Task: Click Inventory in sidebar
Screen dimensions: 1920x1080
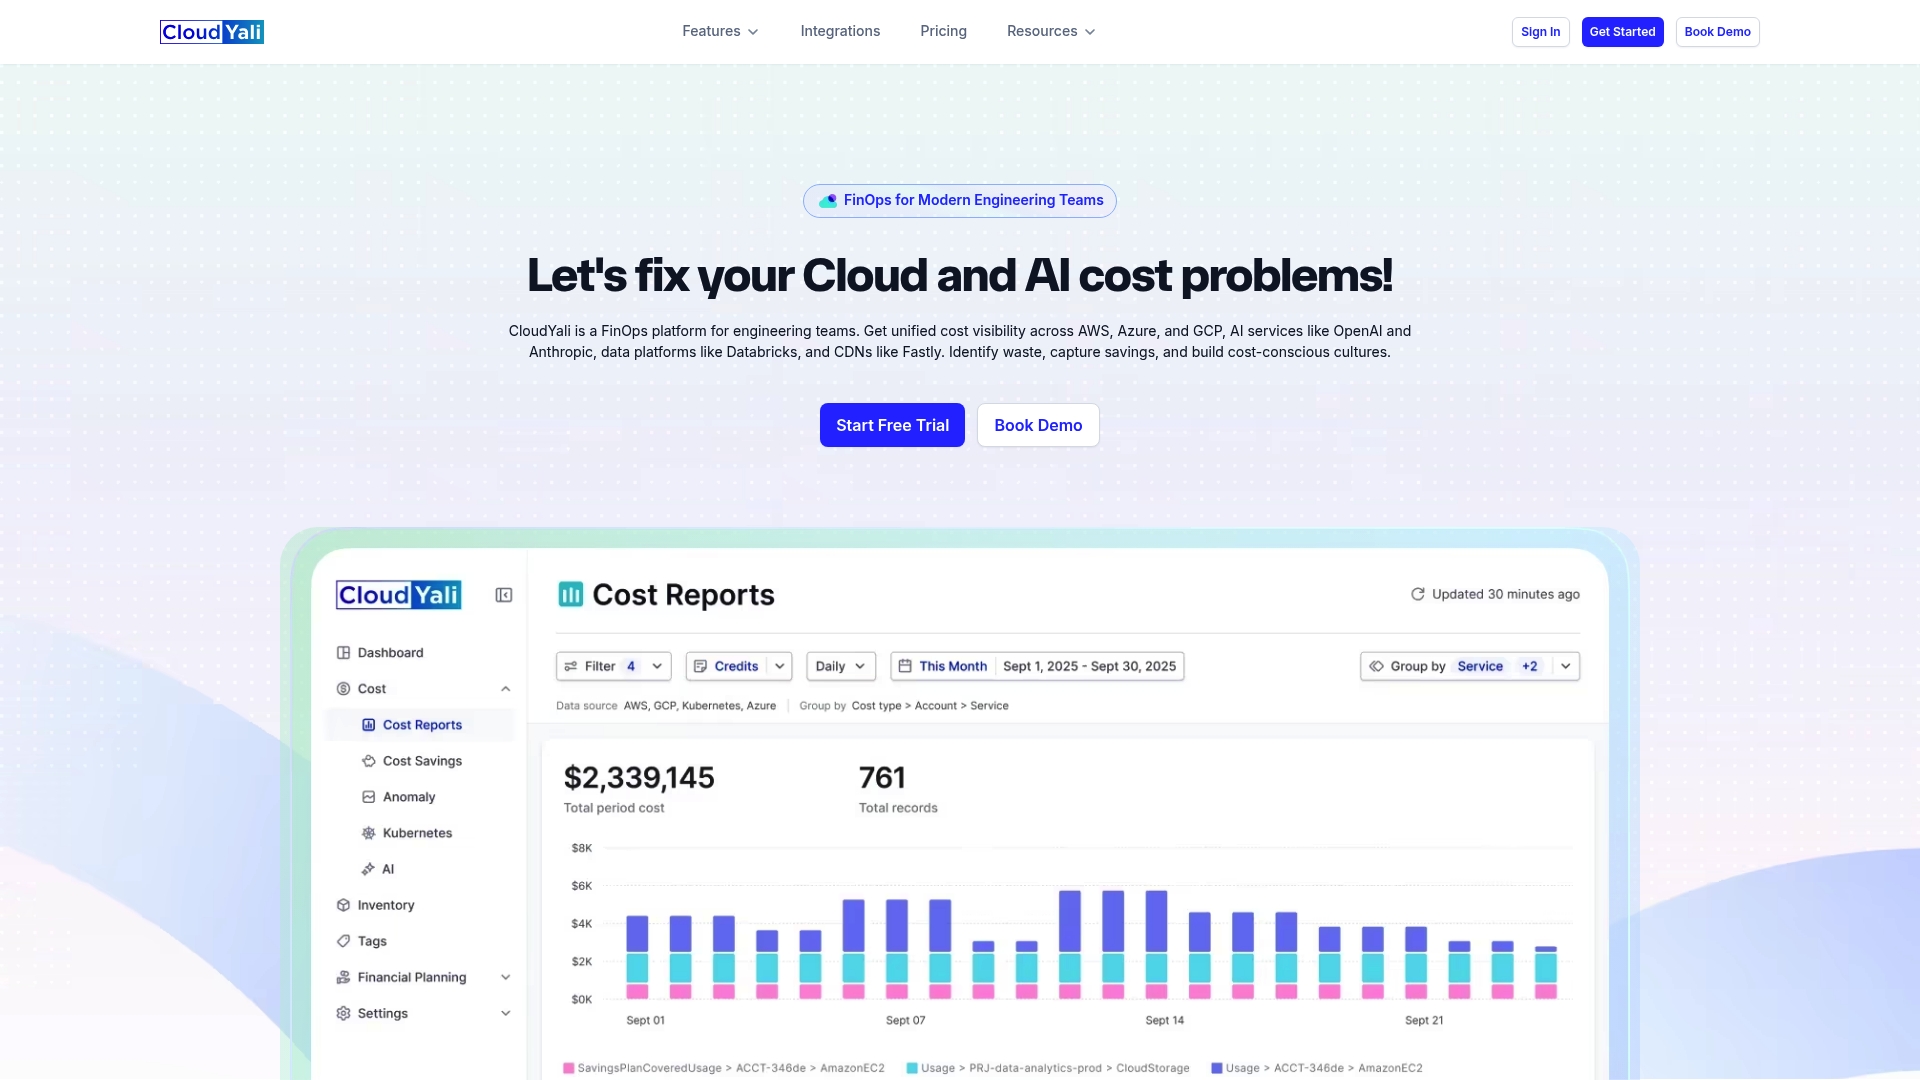Action: tap(386, 905)
